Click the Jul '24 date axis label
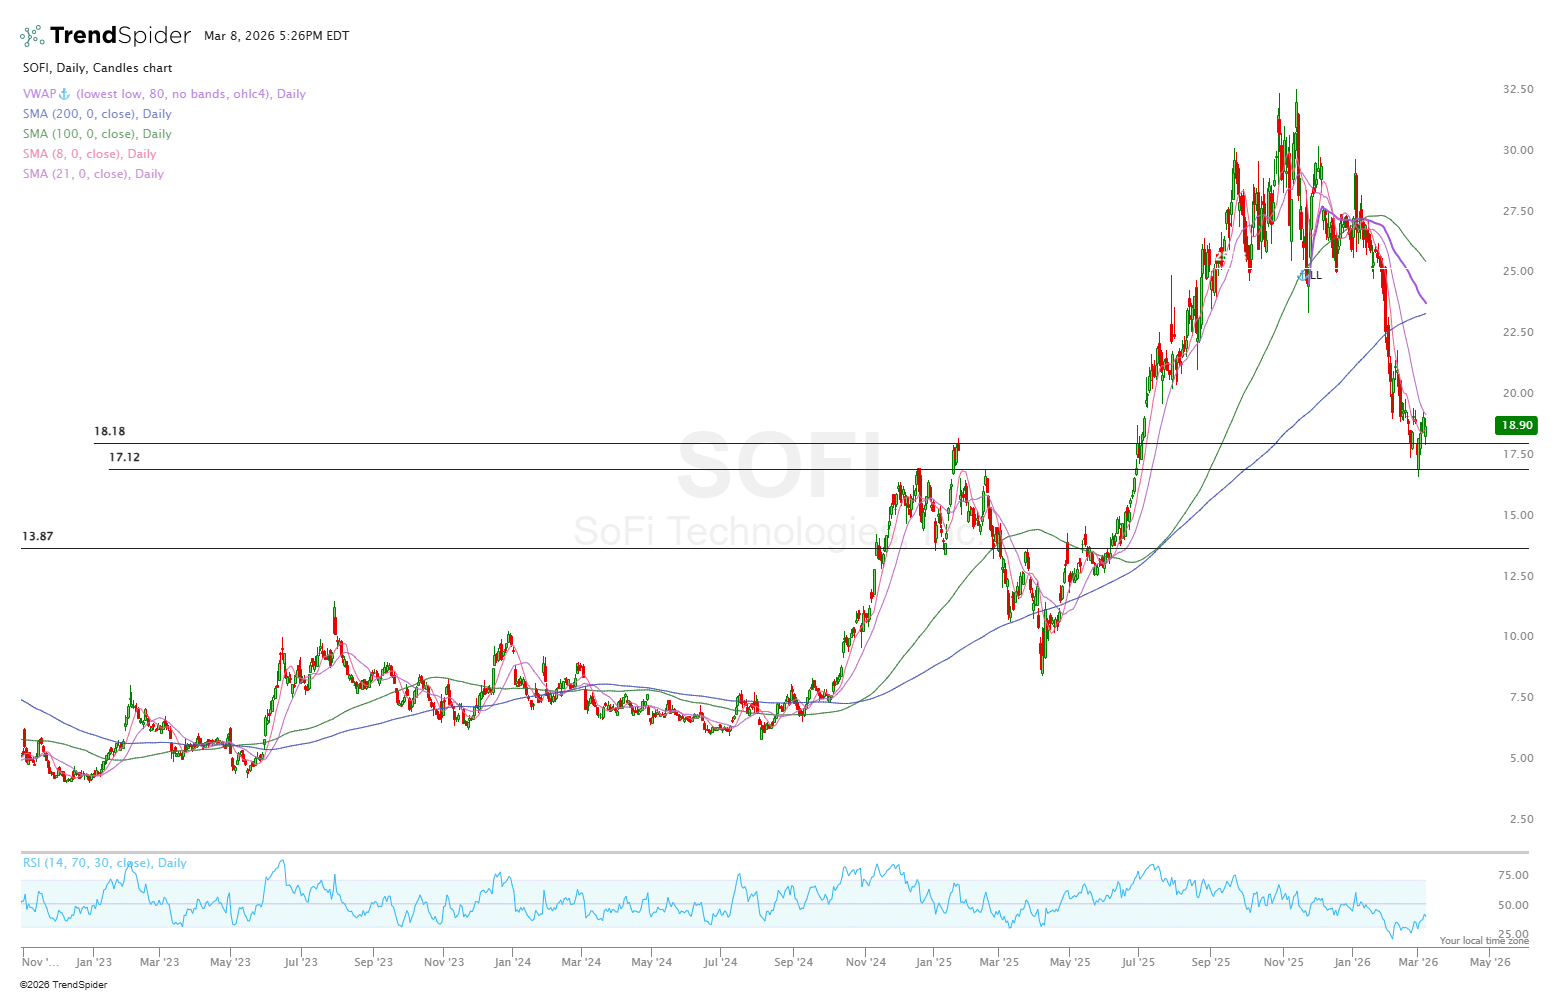 click(x=720, y=963)
